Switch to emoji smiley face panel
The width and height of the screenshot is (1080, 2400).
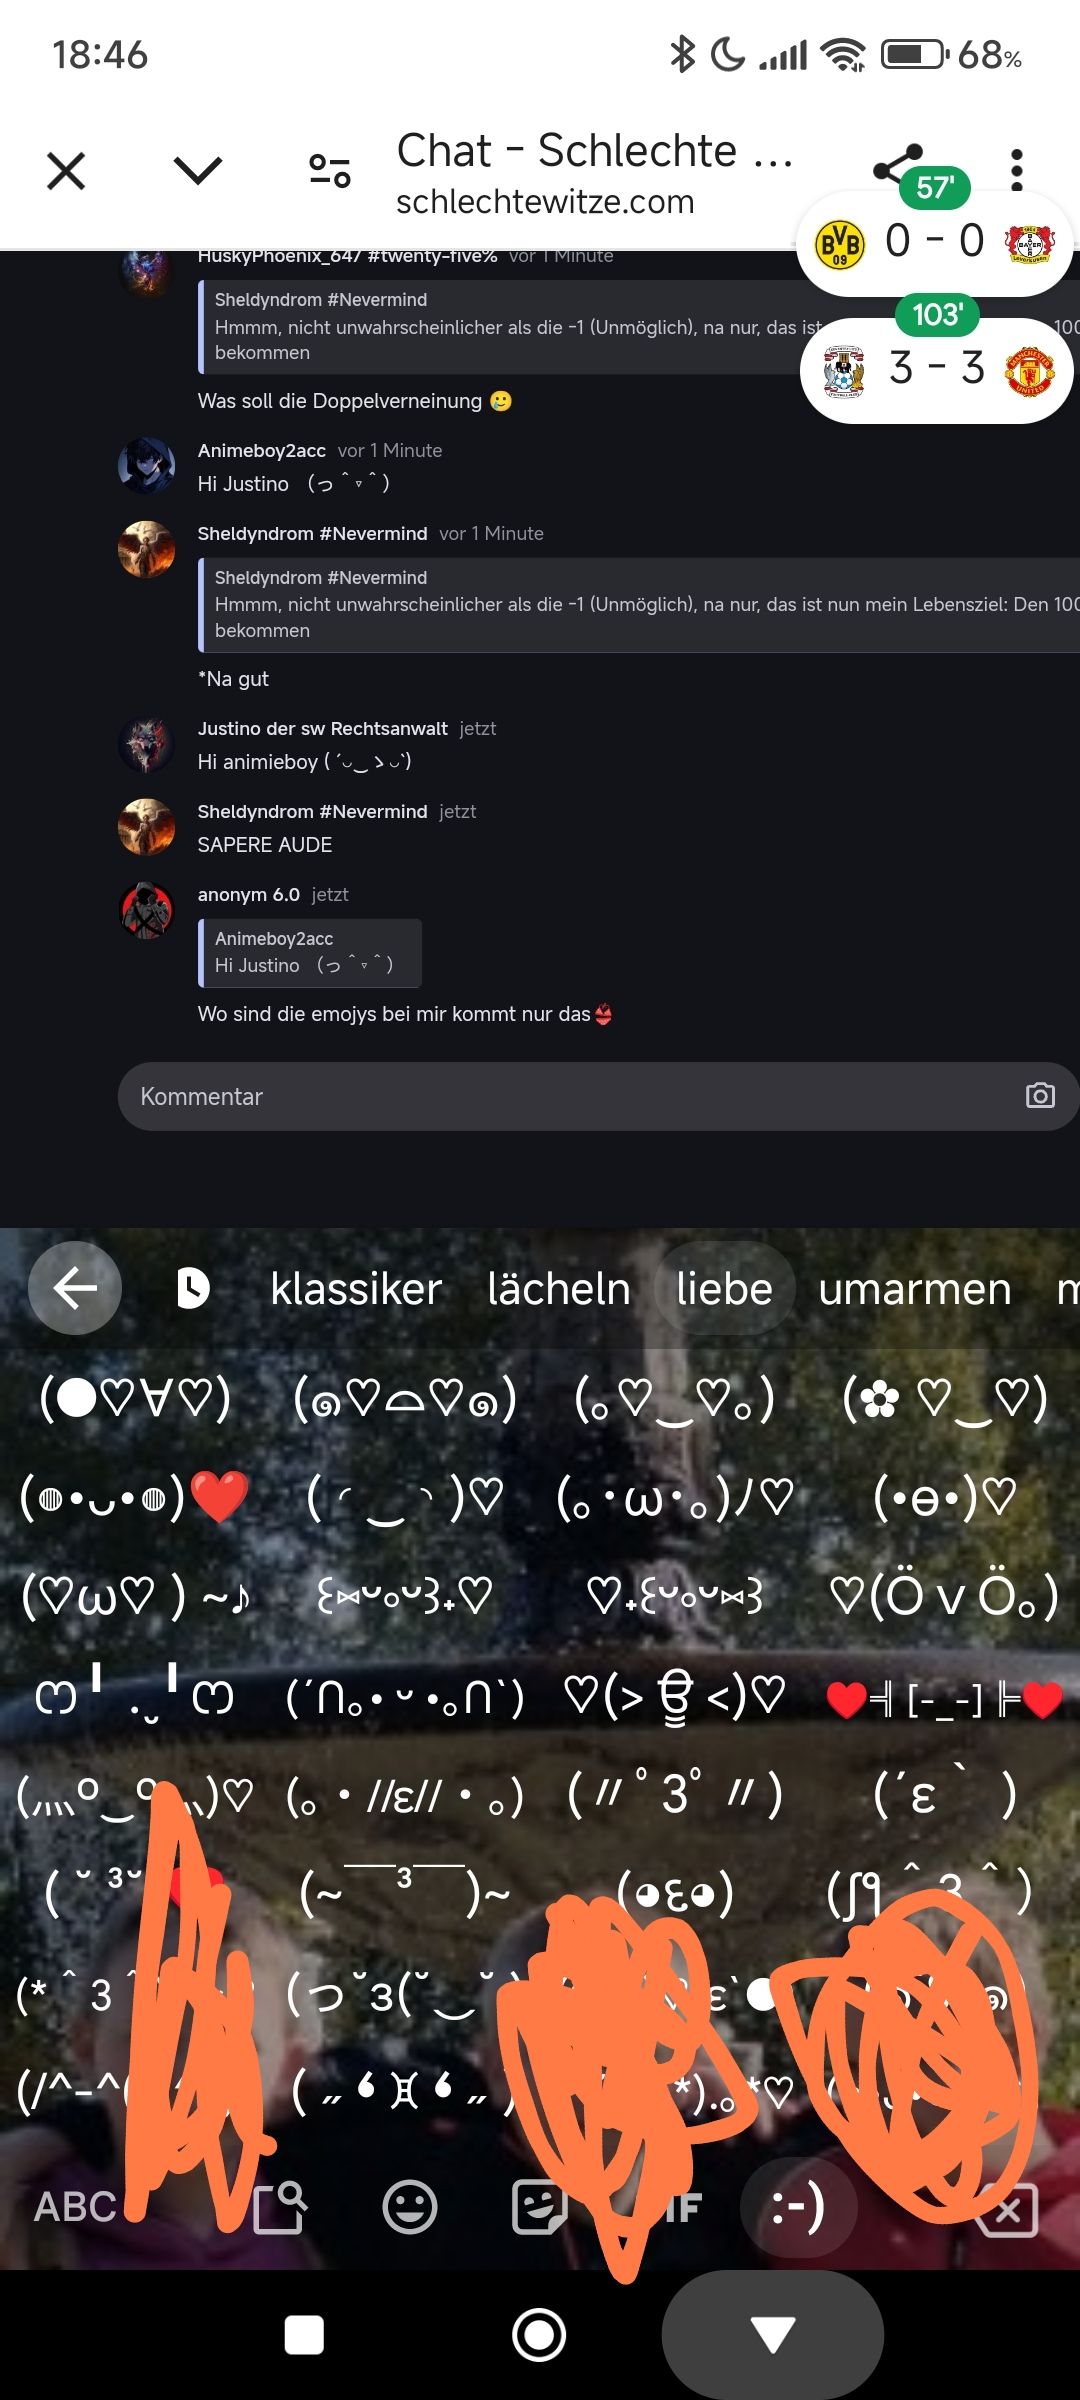(410, 2207)
